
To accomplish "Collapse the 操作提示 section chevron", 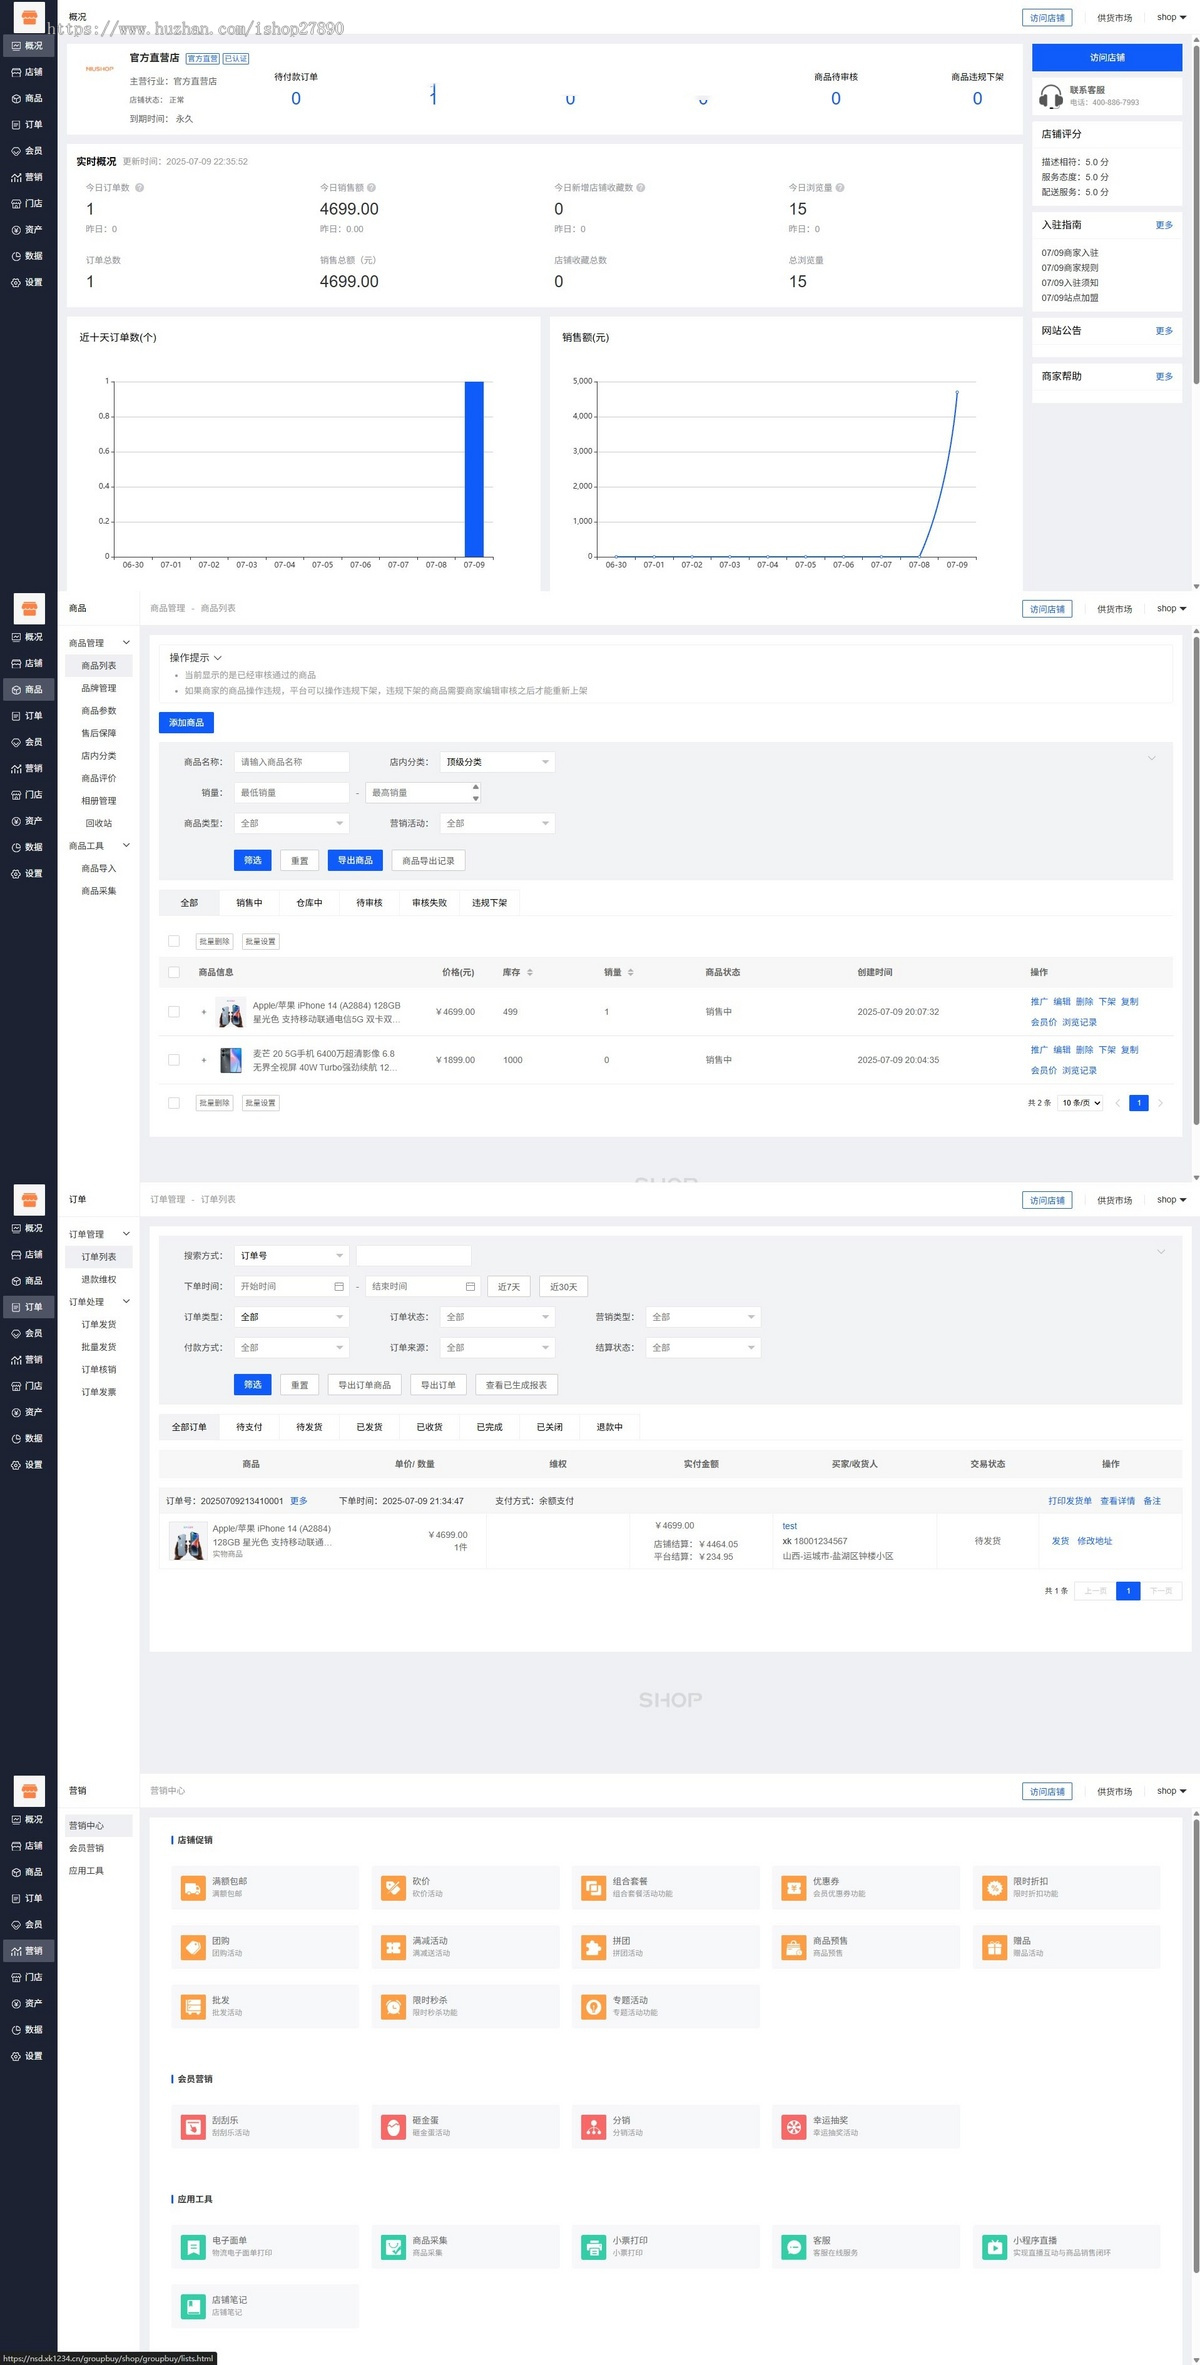I will tap(218, 658).
